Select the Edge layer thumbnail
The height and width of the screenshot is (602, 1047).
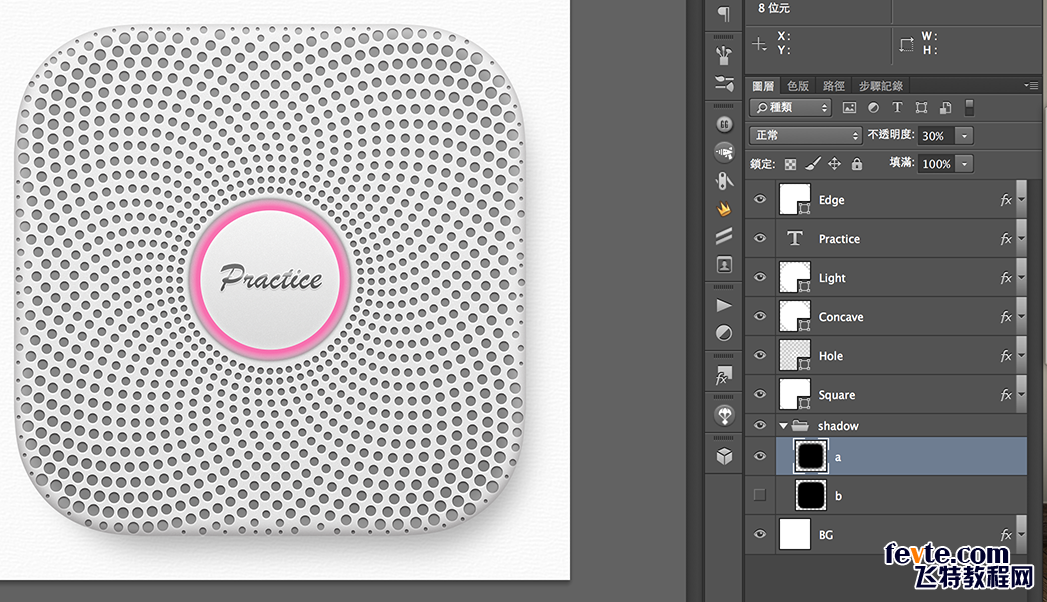(x=795, y=200)
